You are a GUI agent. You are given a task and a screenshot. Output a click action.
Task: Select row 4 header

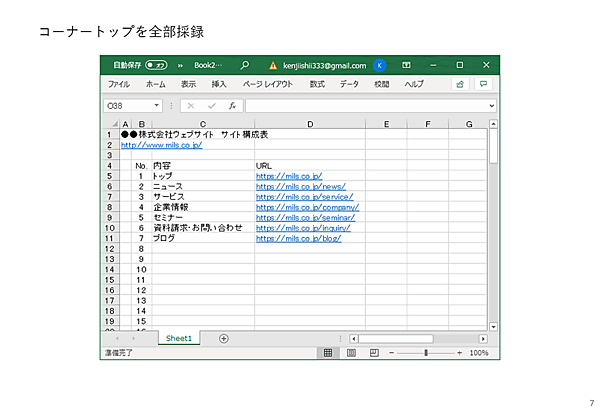point(110,166)
